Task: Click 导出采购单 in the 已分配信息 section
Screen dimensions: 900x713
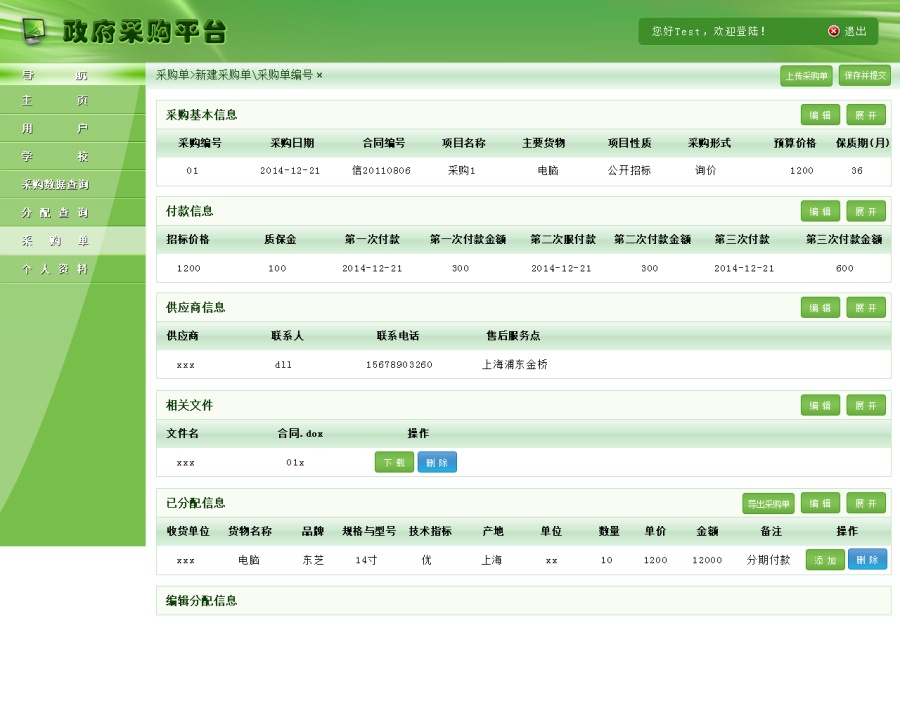Action: click(x=767, y=503)
